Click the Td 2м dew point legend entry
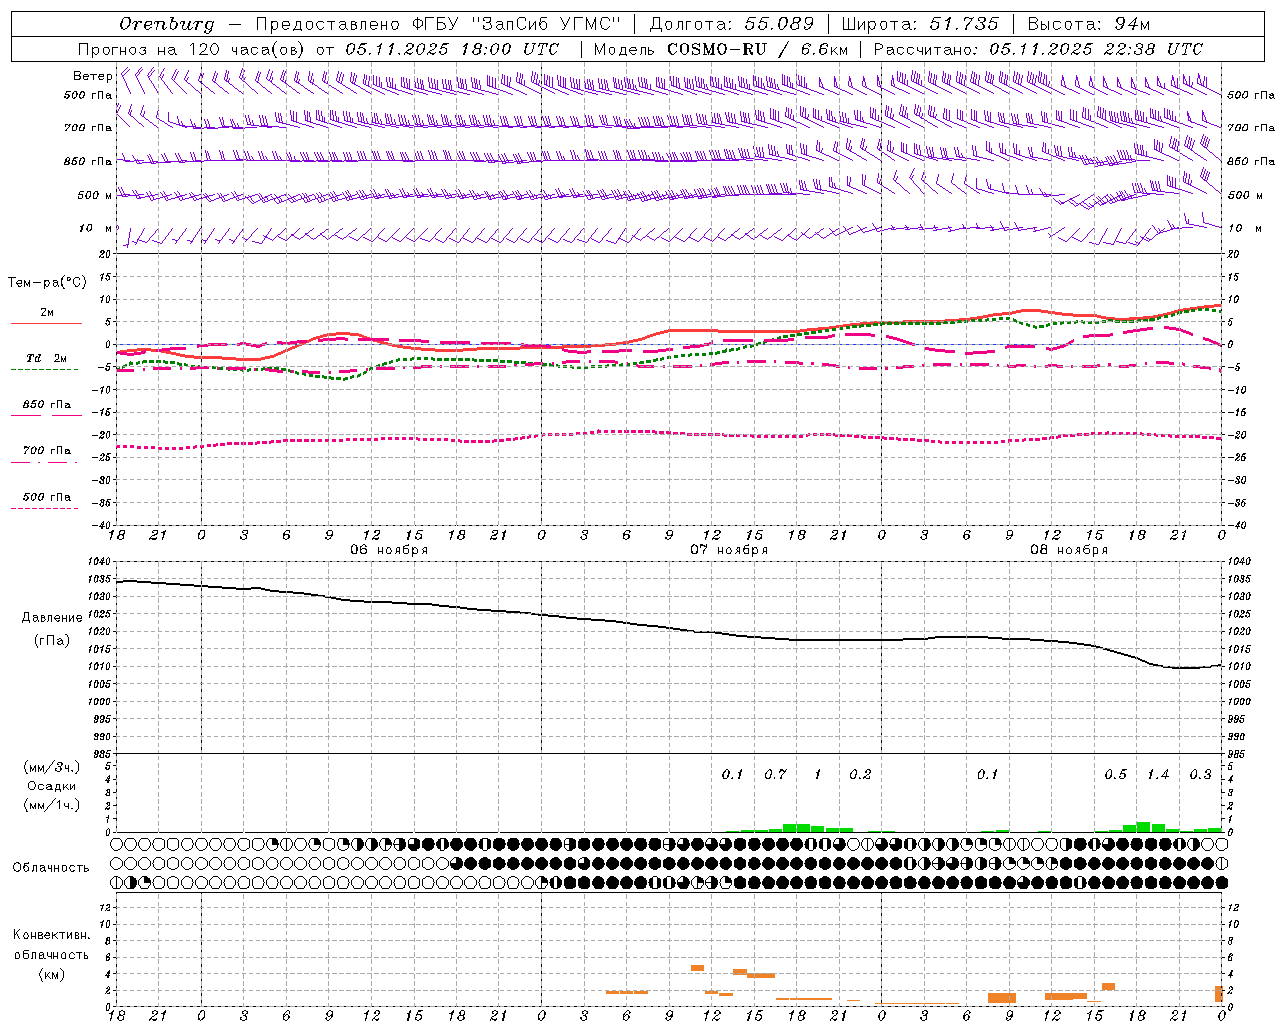 pos(47,358)
